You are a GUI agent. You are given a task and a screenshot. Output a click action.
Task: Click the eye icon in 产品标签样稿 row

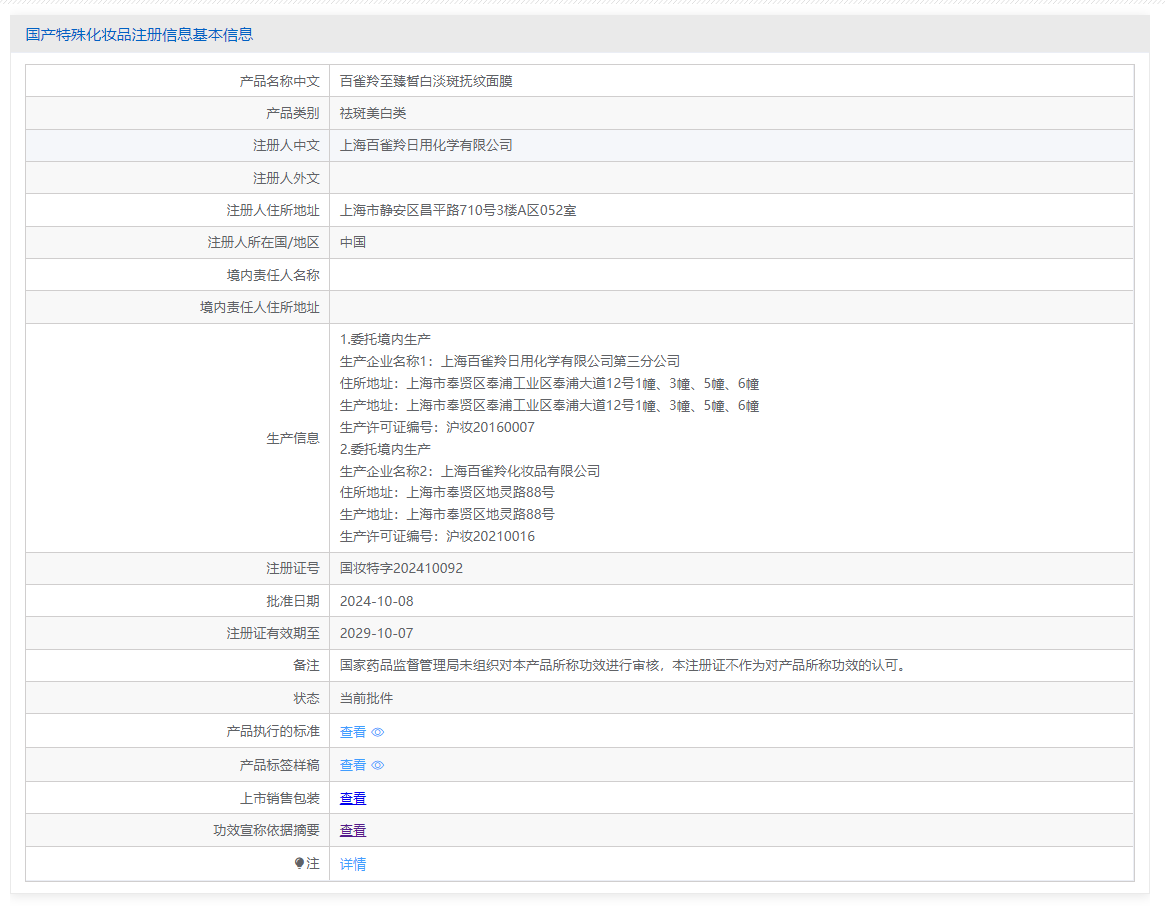(377, 766)
